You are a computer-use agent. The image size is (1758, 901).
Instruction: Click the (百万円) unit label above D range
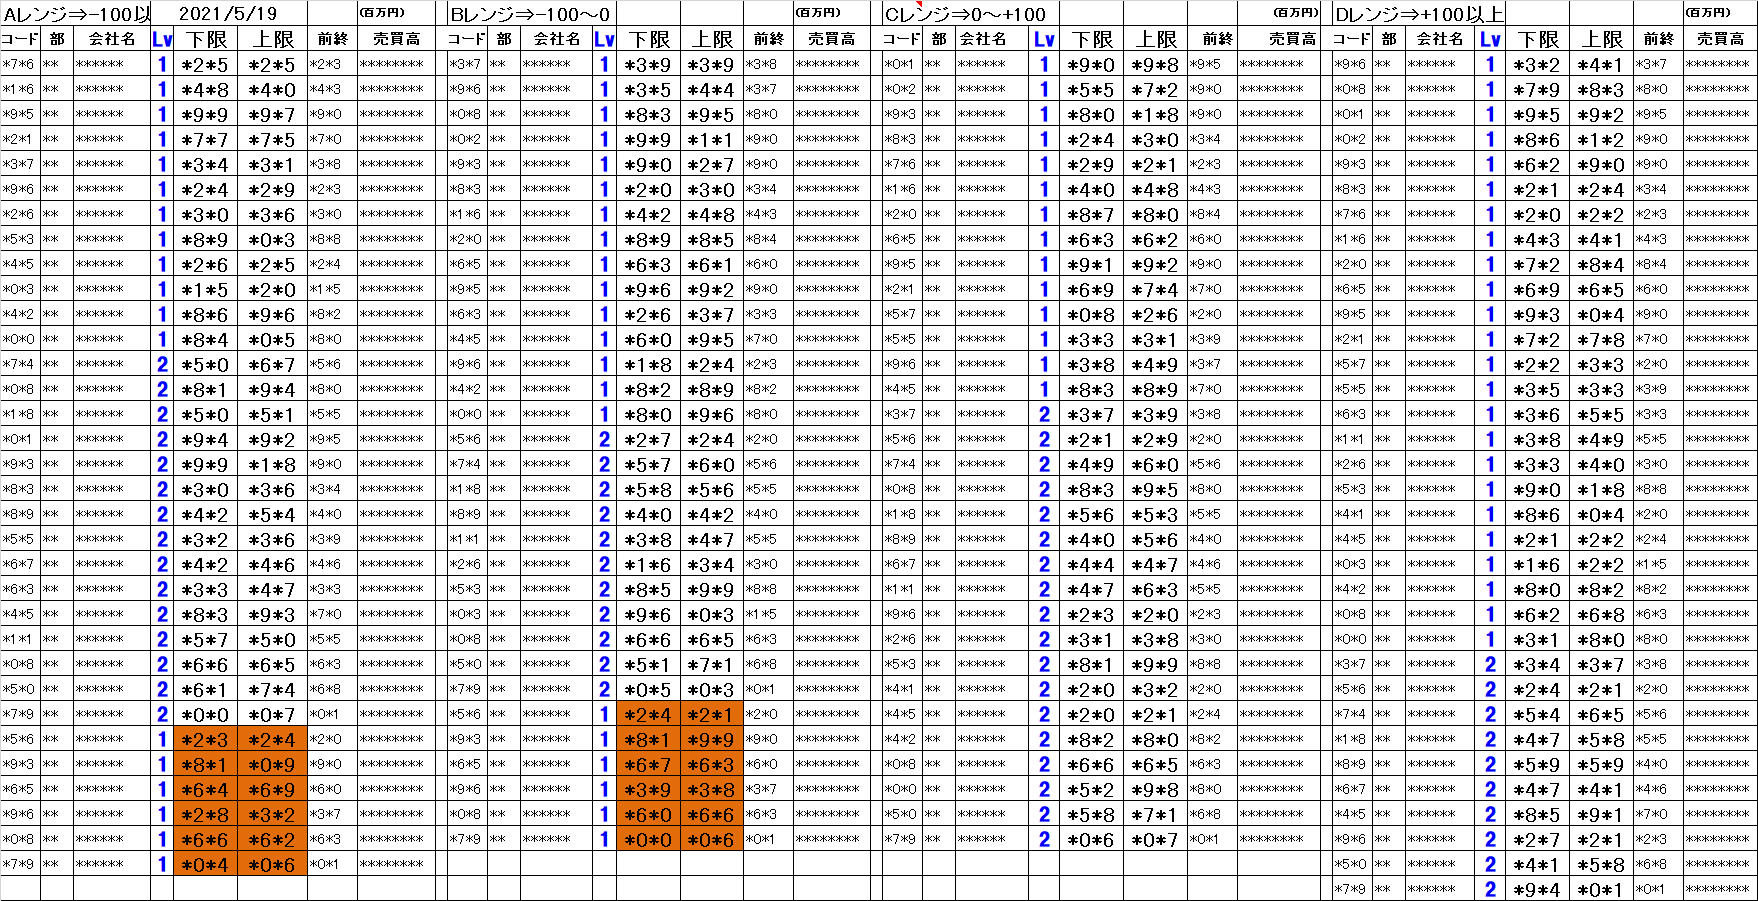coord(1707,13)
